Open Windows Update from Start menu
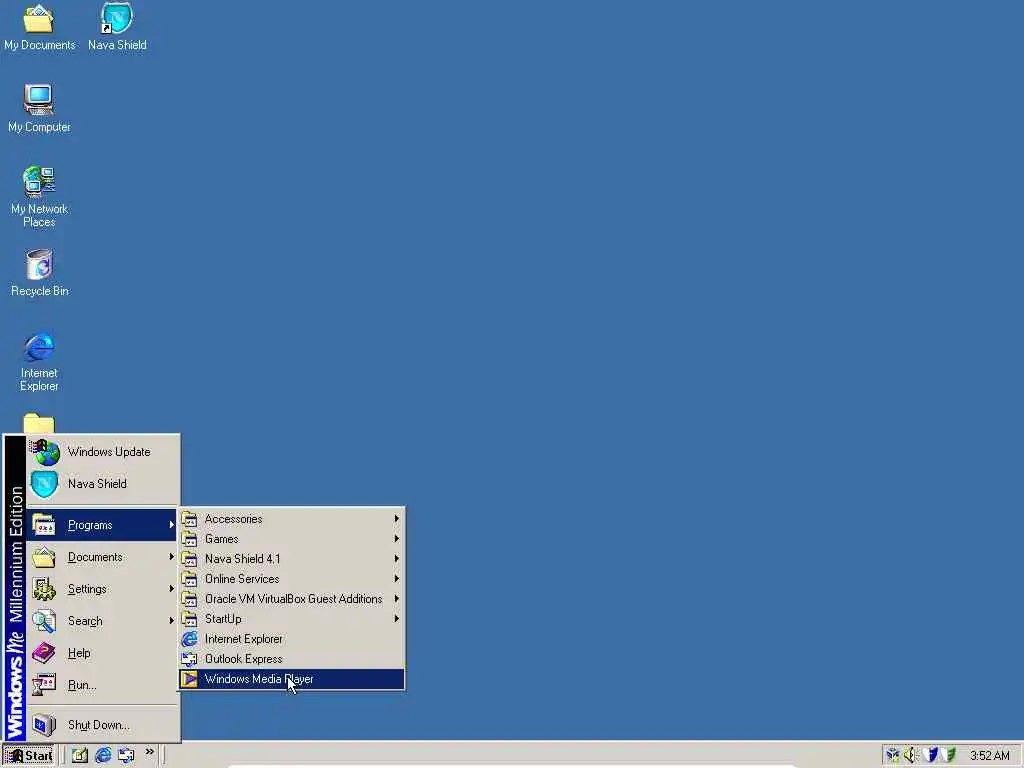The width and height of the screenshot is (1024, 768). click(x=103, y=452)
